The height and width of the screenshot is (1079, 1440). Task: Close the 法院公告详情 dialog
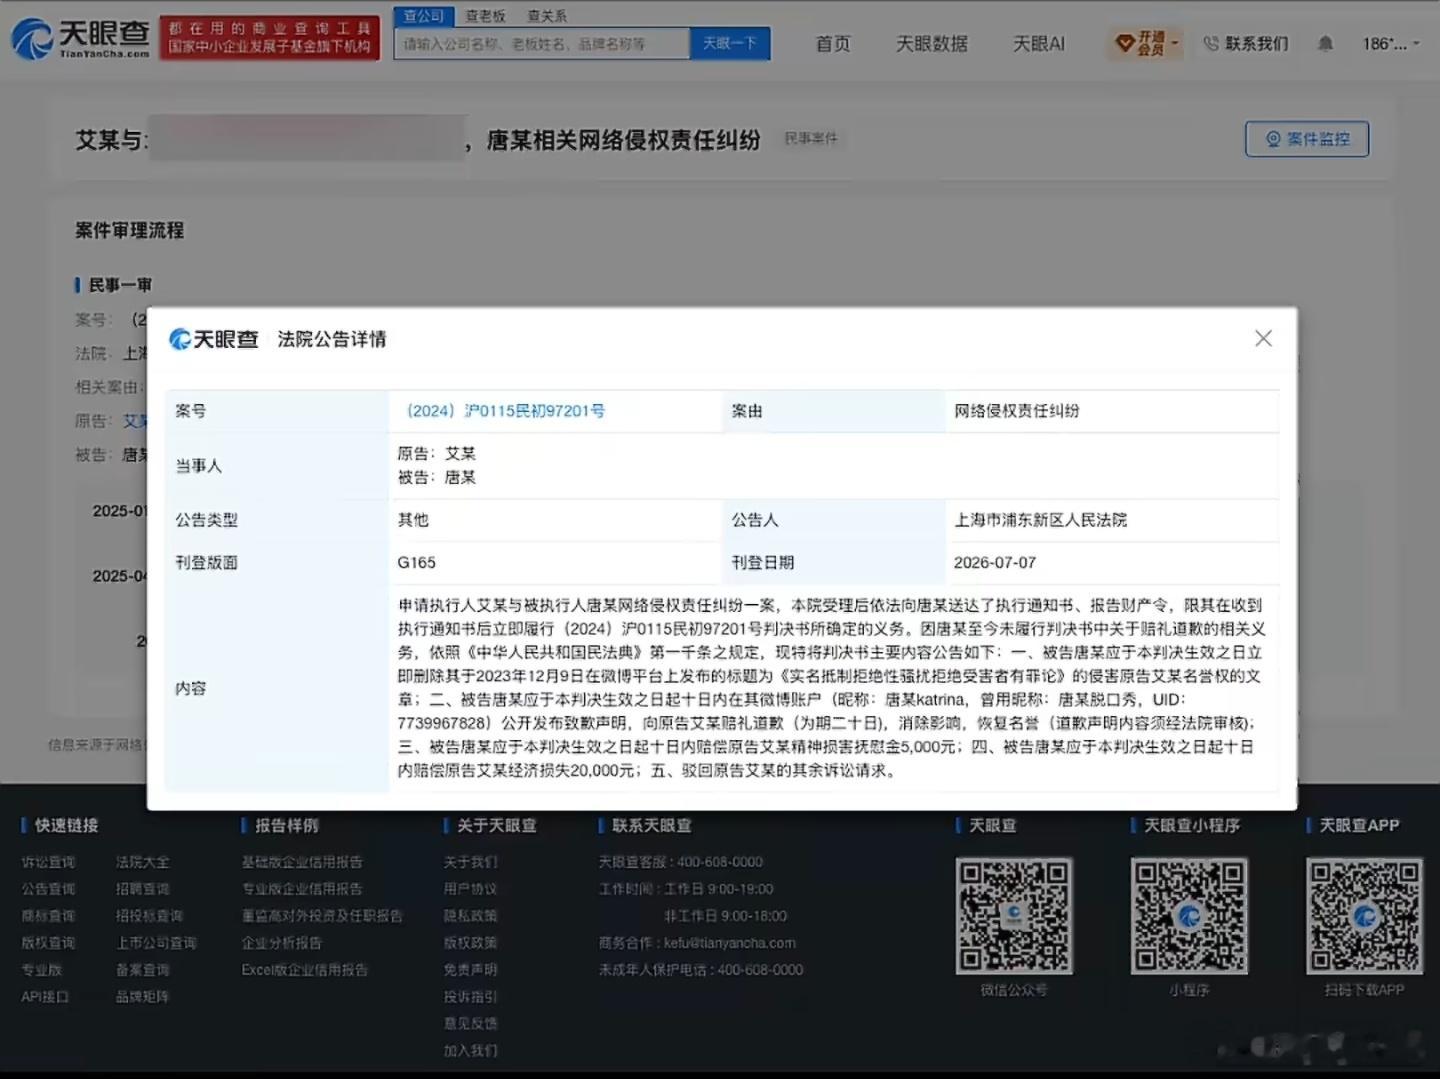click(1263, 339)
